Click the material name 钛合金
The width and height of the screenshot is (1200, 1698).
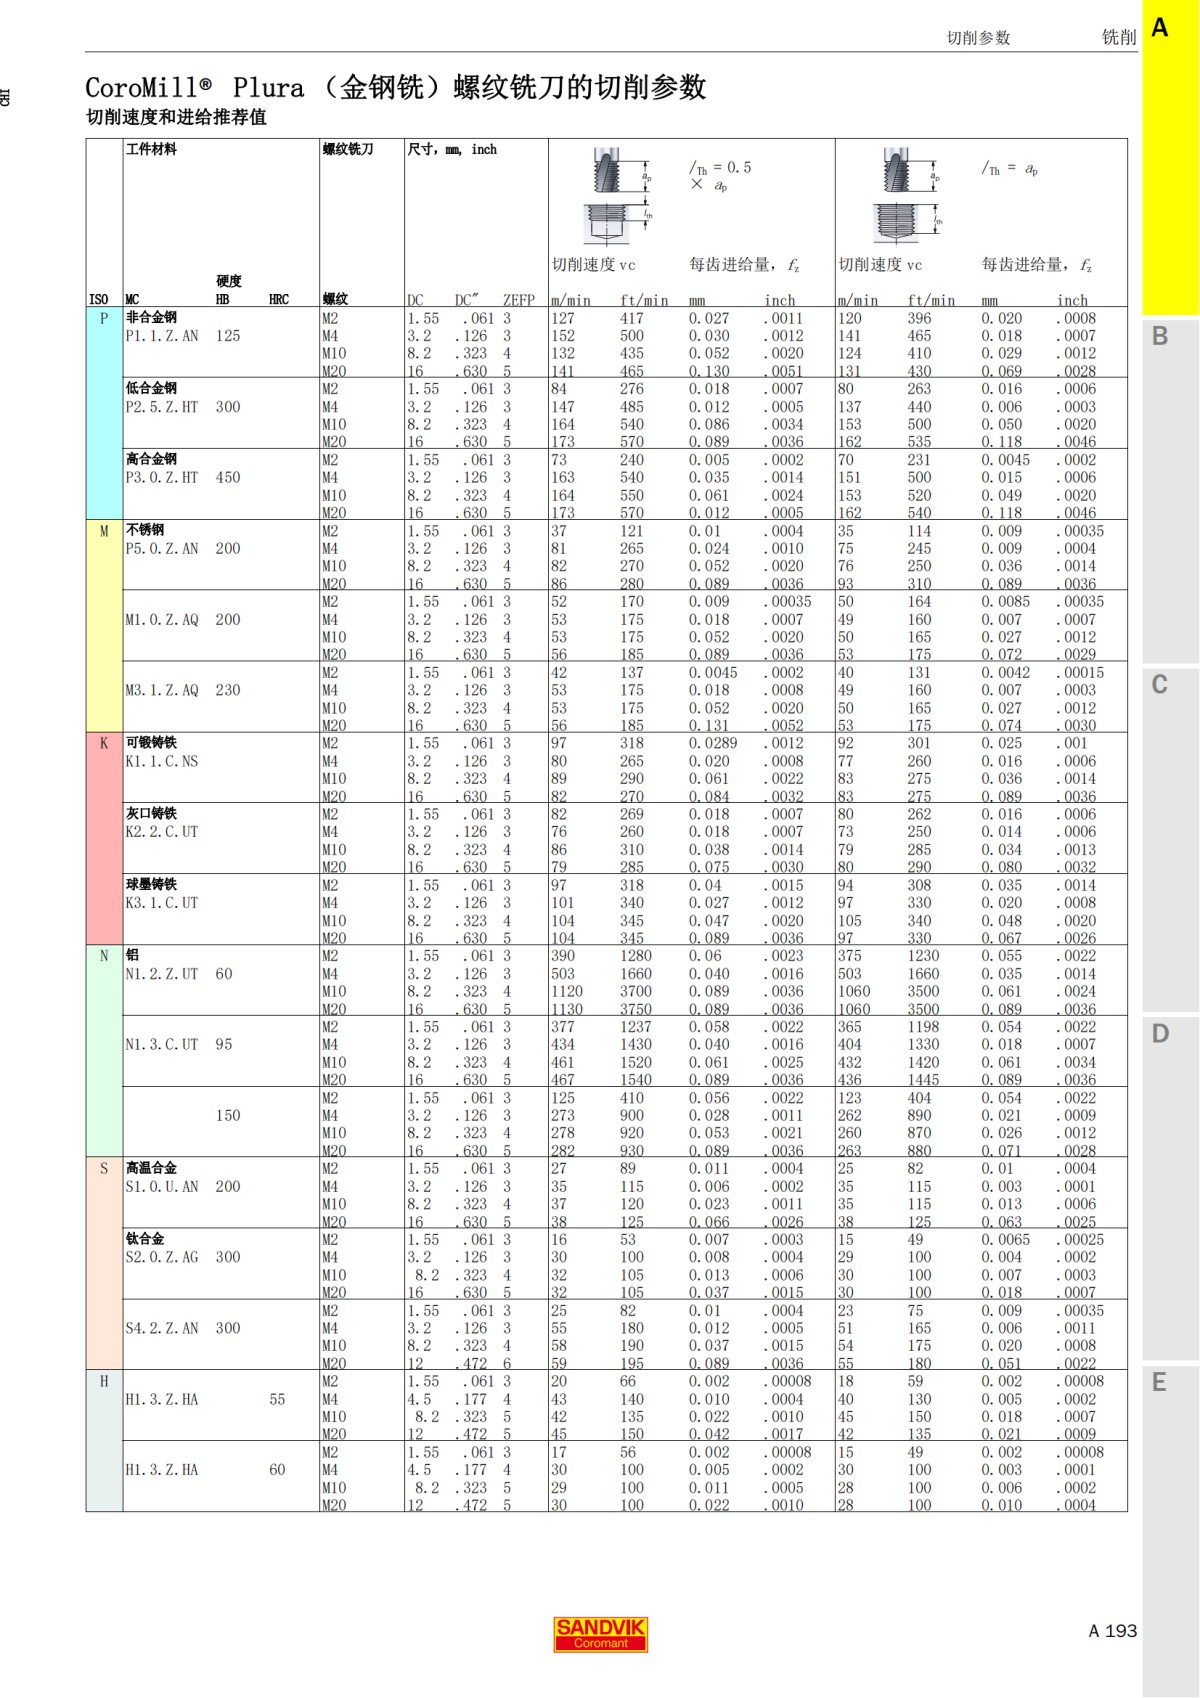tap(145, 1239)
